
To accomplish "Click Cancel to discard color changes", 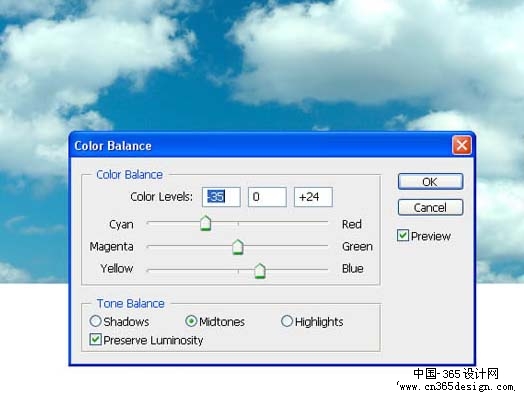I will tap(430, 208).
